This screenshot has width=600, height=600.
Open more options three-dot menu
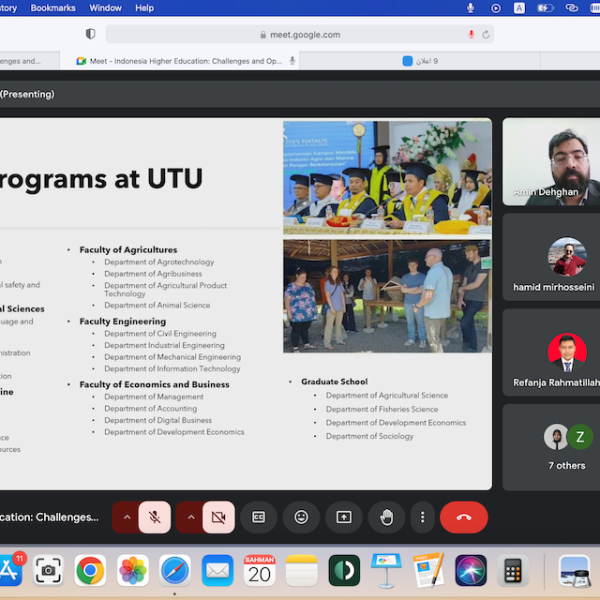[423, 517]
